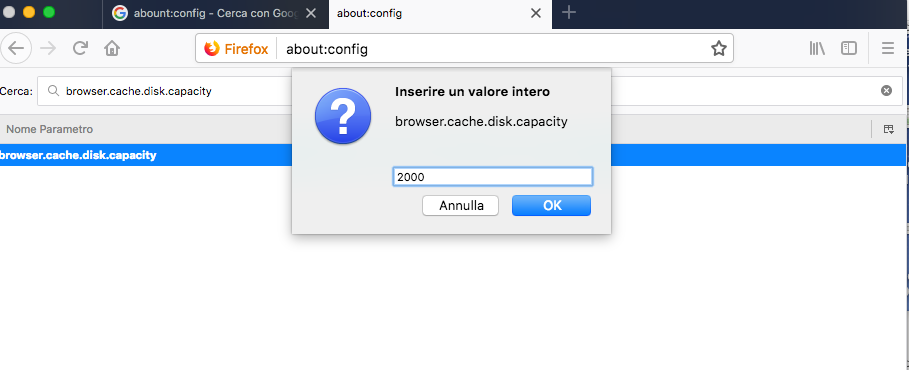Open the Library icon in toolbar
The height and width of the screenshot is (370, 909).
click(x=817, y=49)
